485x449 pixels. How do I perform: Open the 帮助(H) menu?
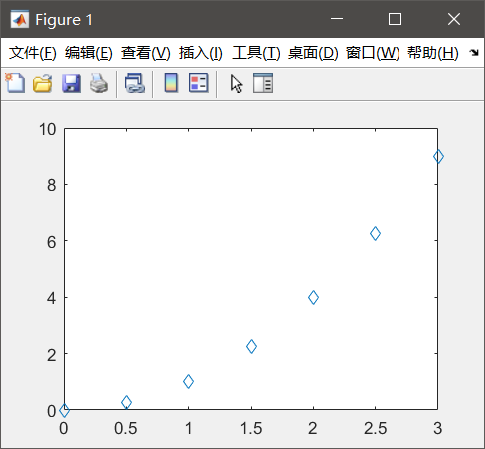[433, 53]
